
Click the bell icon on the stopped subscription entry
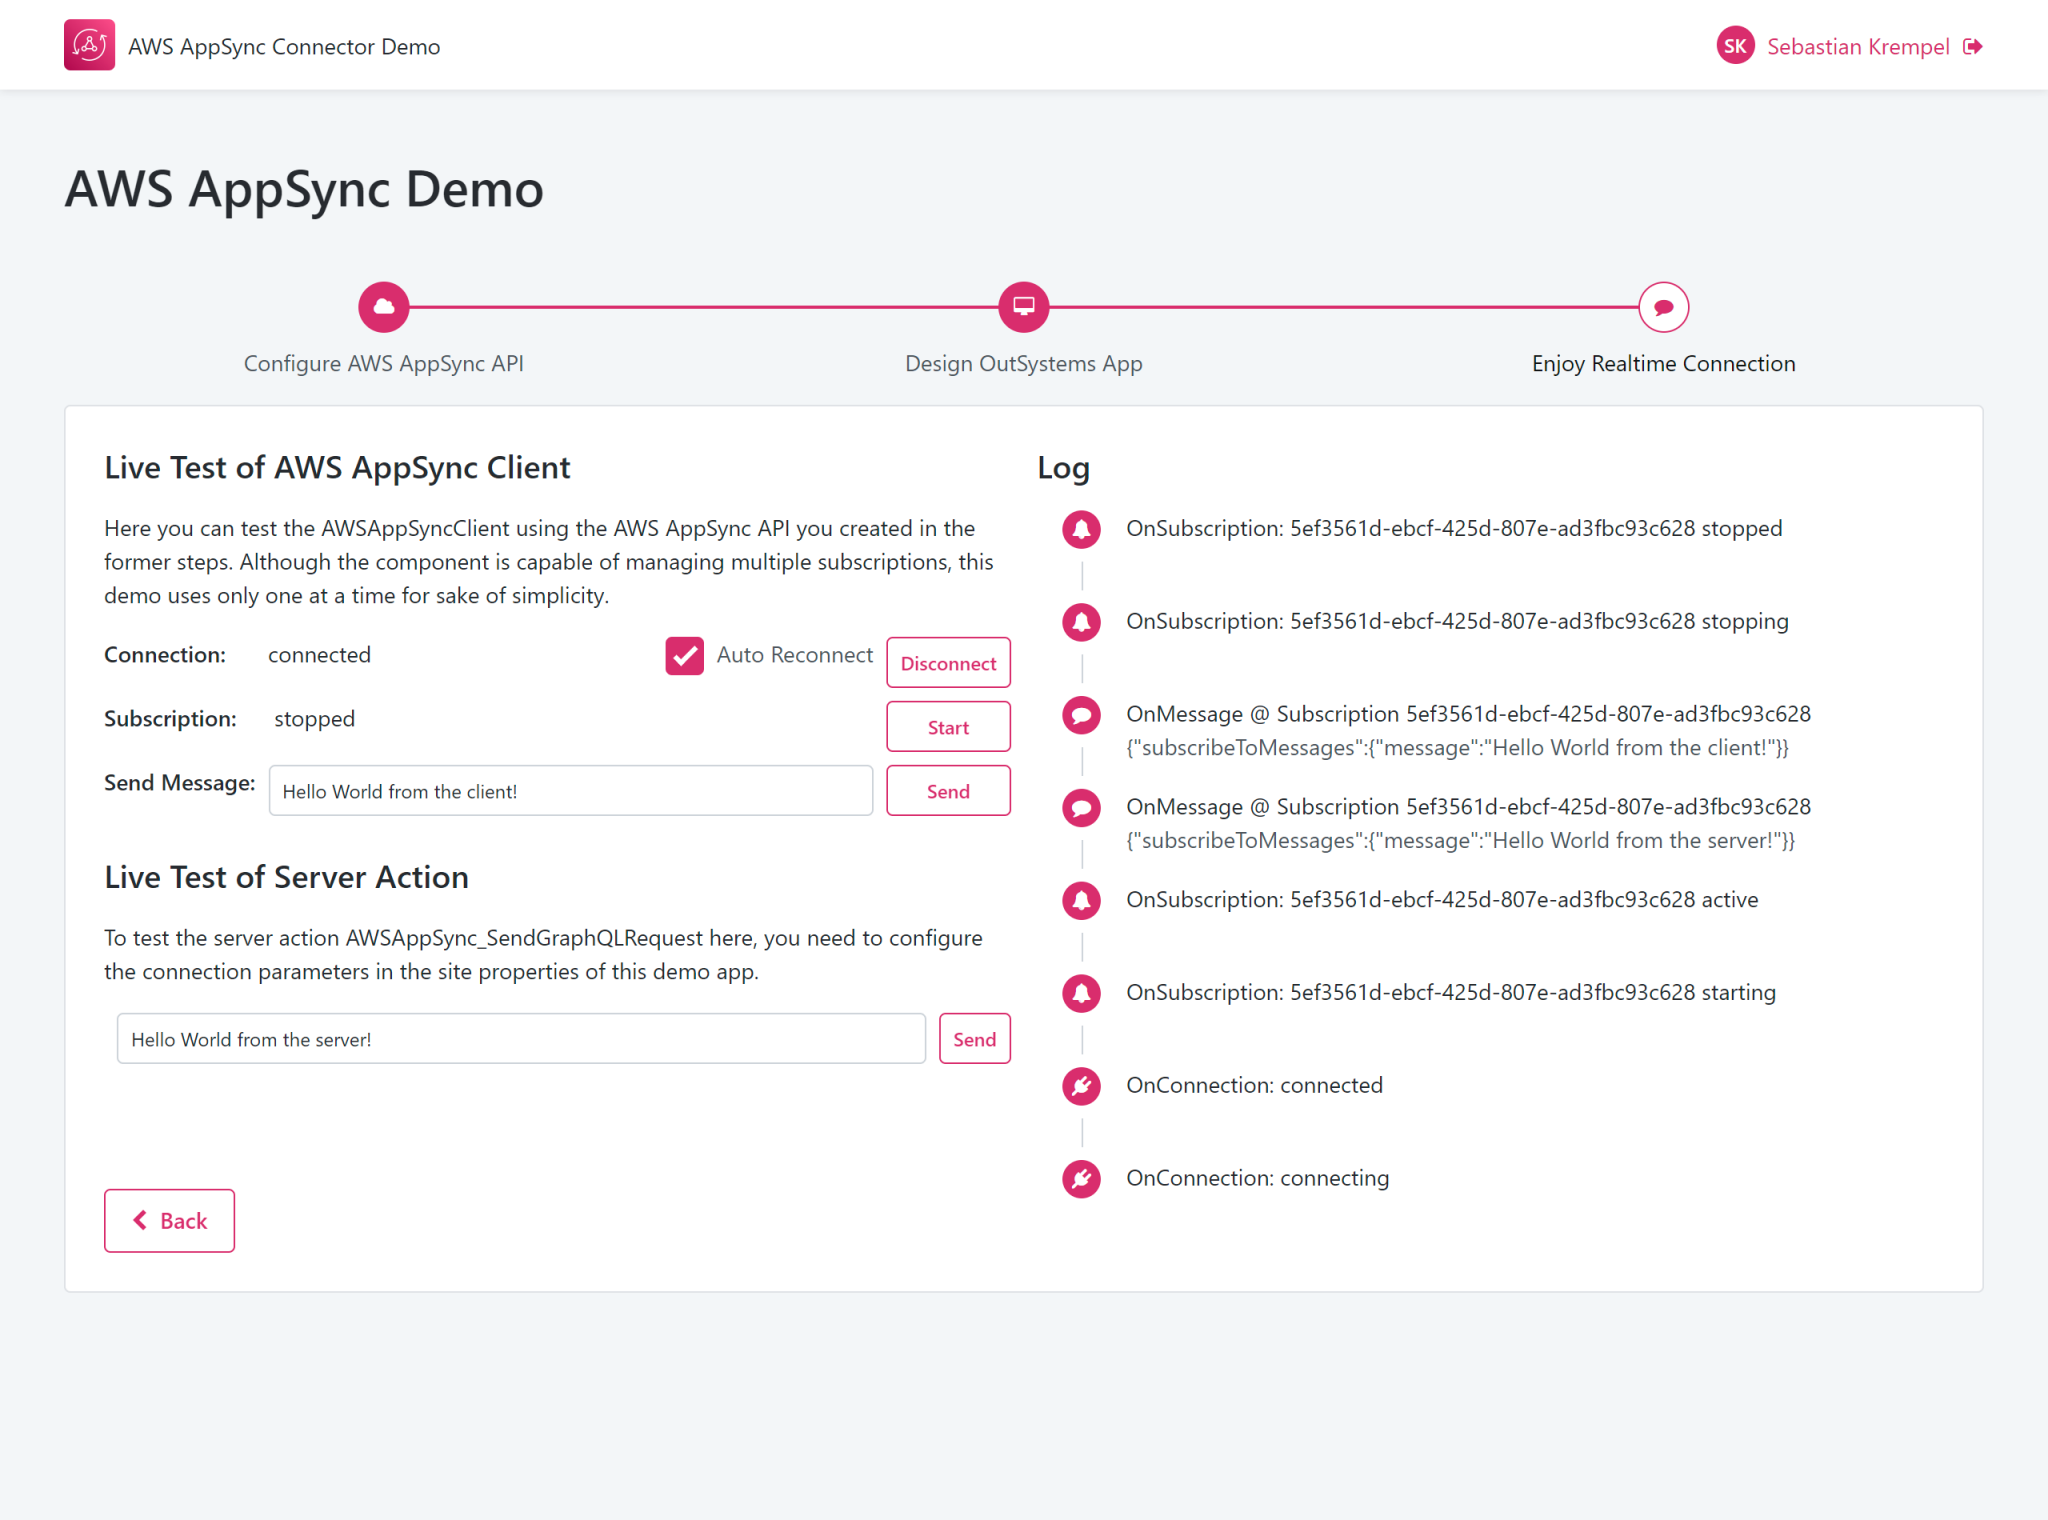pyautogui.click(x=1081, y=530)
